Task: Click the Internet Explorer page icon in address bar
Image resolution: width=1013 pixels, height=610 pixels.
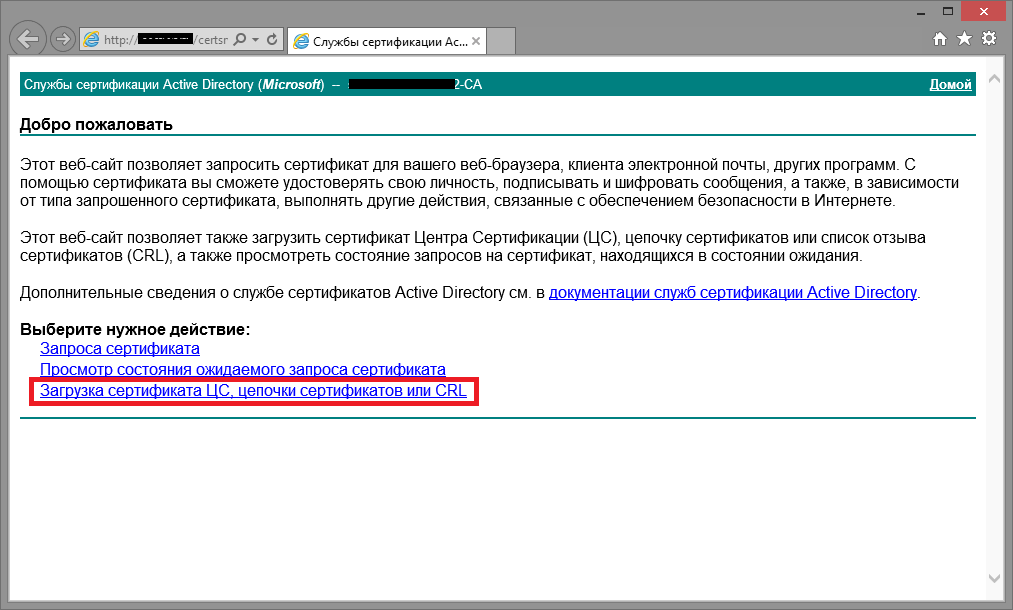Action: (x=92, y=39)
